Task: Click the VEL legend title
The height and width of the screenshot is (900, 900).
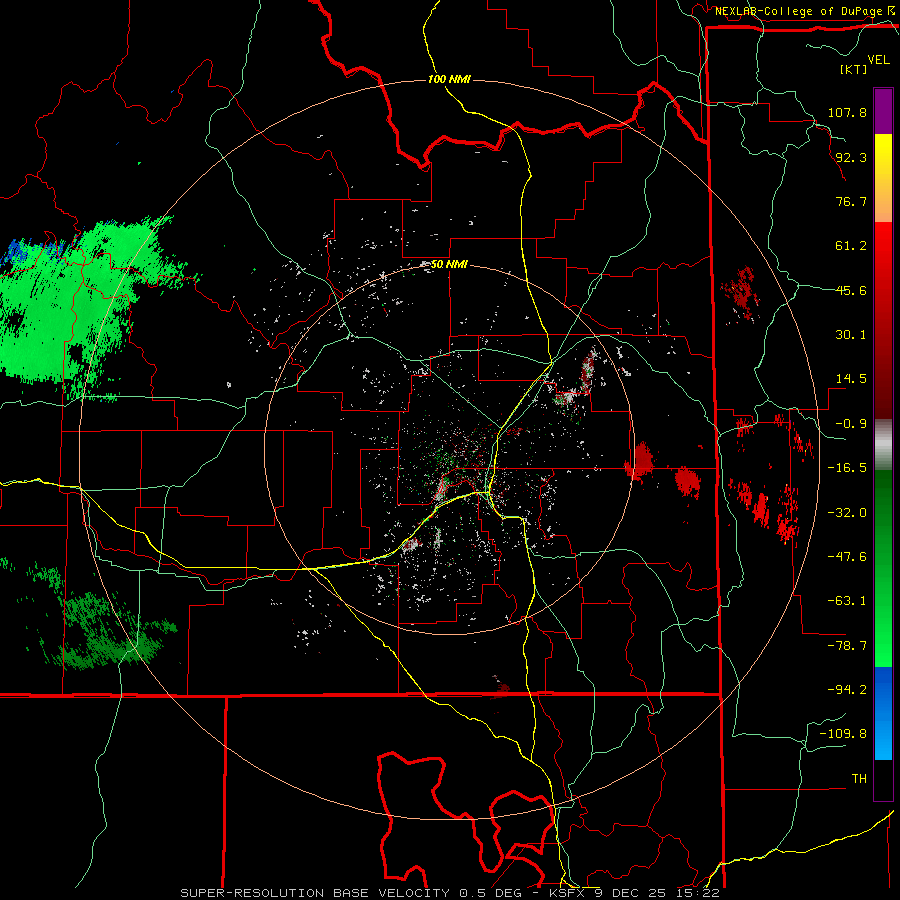Action: coord(878,60)
